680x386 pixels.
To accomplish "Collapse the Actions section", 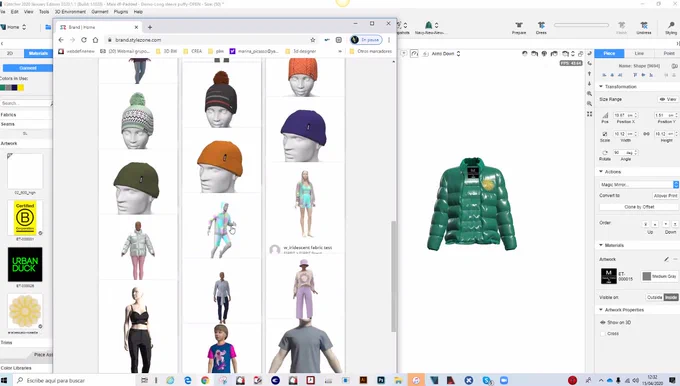I will 601,172.
